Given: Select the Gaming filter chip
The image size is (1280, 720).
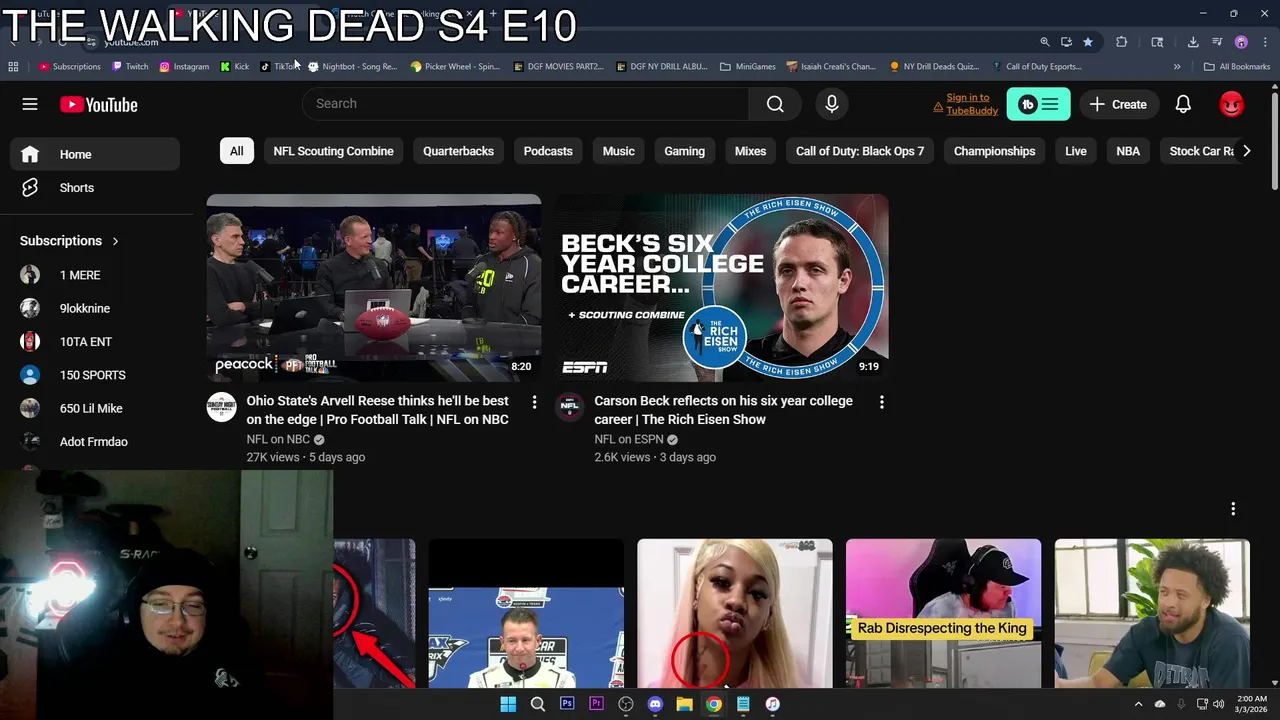Looking at the screenshot, I should tap(685, 151).
